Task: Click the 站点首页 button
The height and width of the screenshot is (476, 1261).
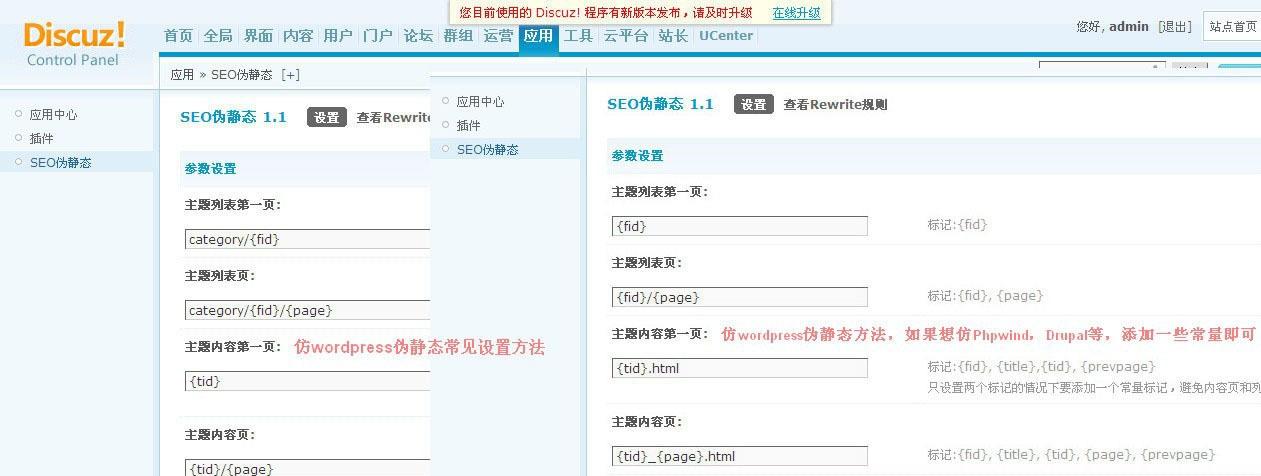Action: click(1232, 27)
